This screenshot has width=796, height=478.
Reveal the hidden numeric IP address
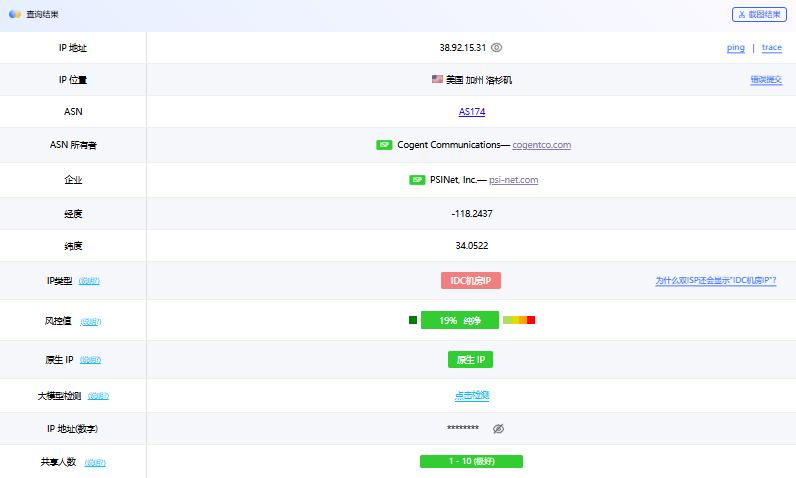click(498, 428)
